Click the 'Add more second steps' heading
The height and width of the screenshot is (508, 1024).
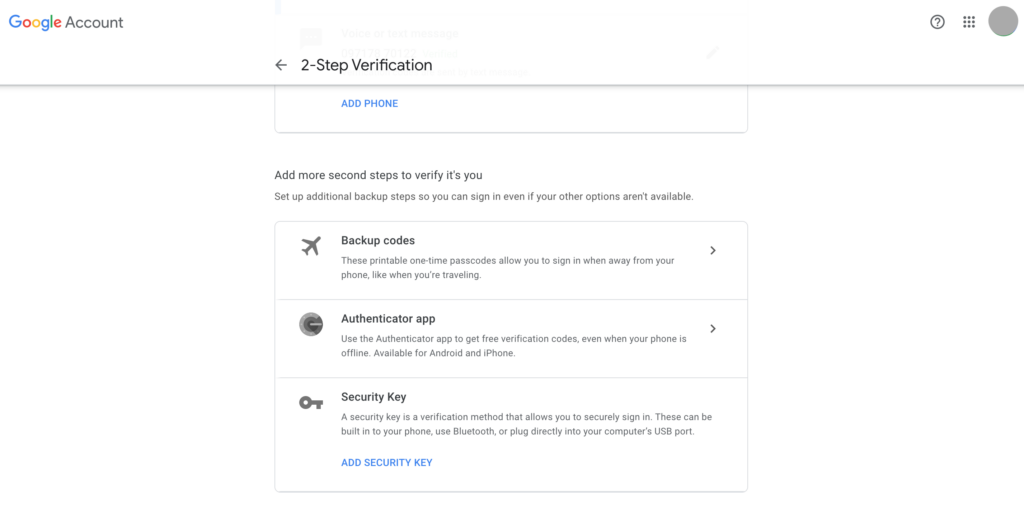click(x=383, y=175)
